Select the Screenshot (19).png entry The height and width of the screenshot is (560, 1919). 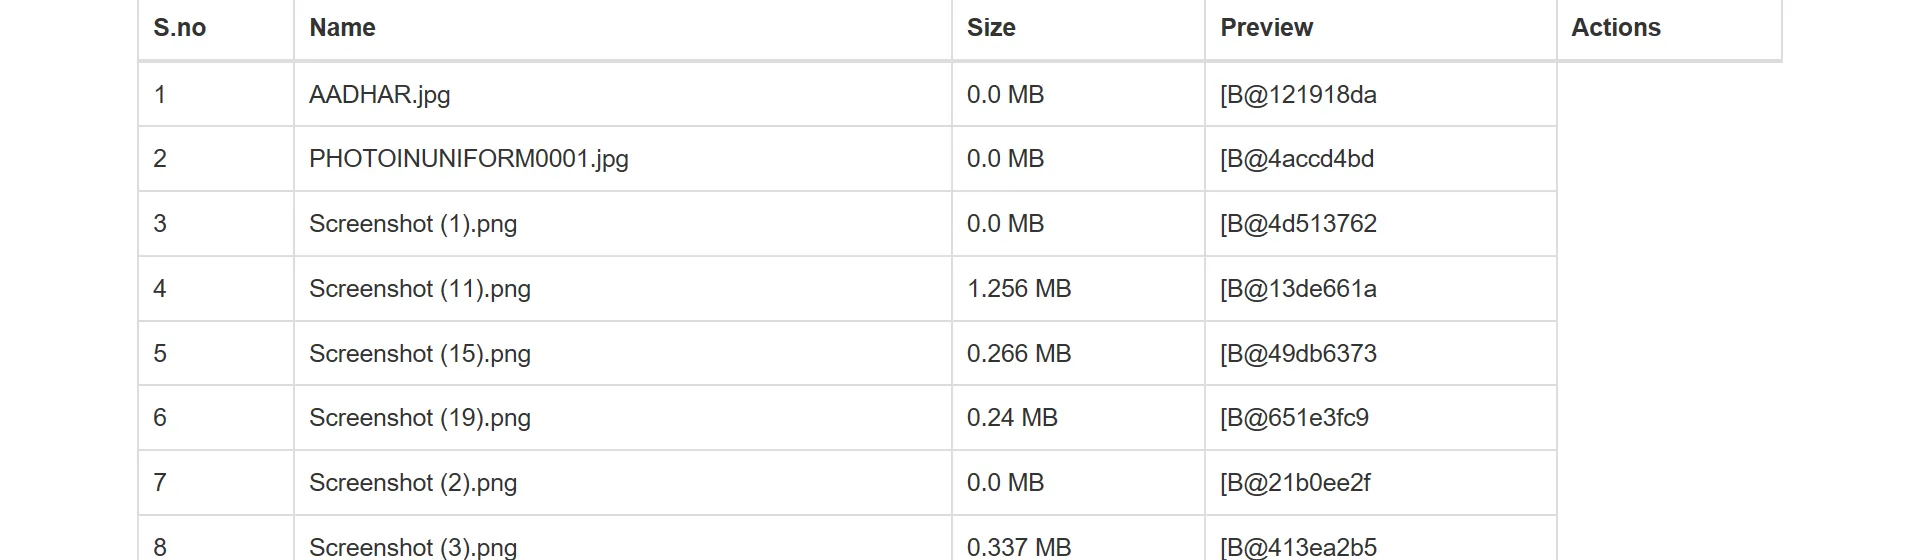click(420, 418)
